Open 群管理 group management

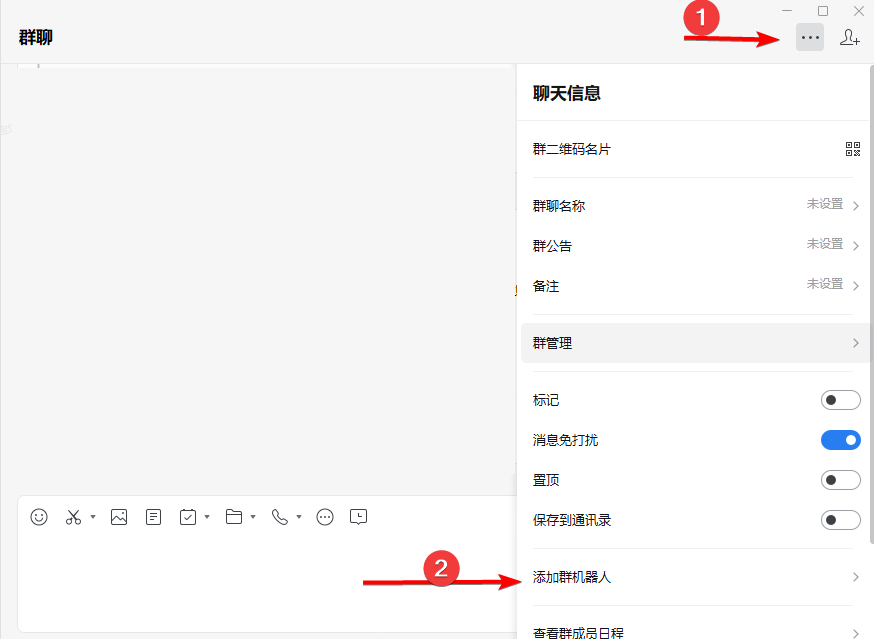coord(693,343)
